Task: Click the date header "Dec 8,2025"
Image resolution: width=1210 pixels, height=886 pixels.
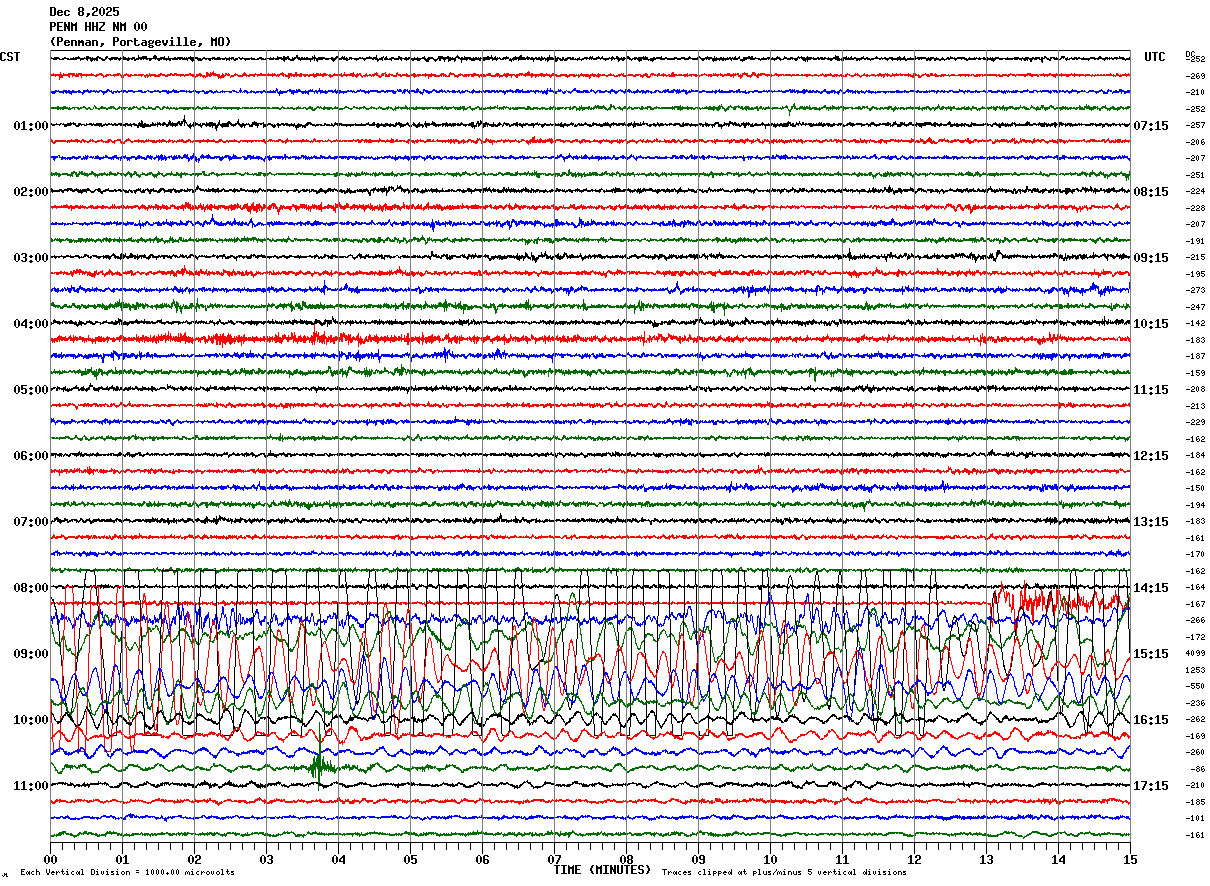Action: (x=84, y=12)
